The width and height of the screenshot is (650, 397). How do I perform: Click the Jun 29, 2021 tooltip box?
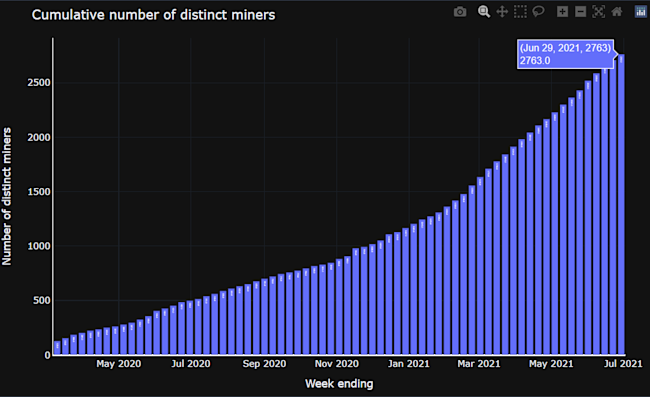point(565,54)
